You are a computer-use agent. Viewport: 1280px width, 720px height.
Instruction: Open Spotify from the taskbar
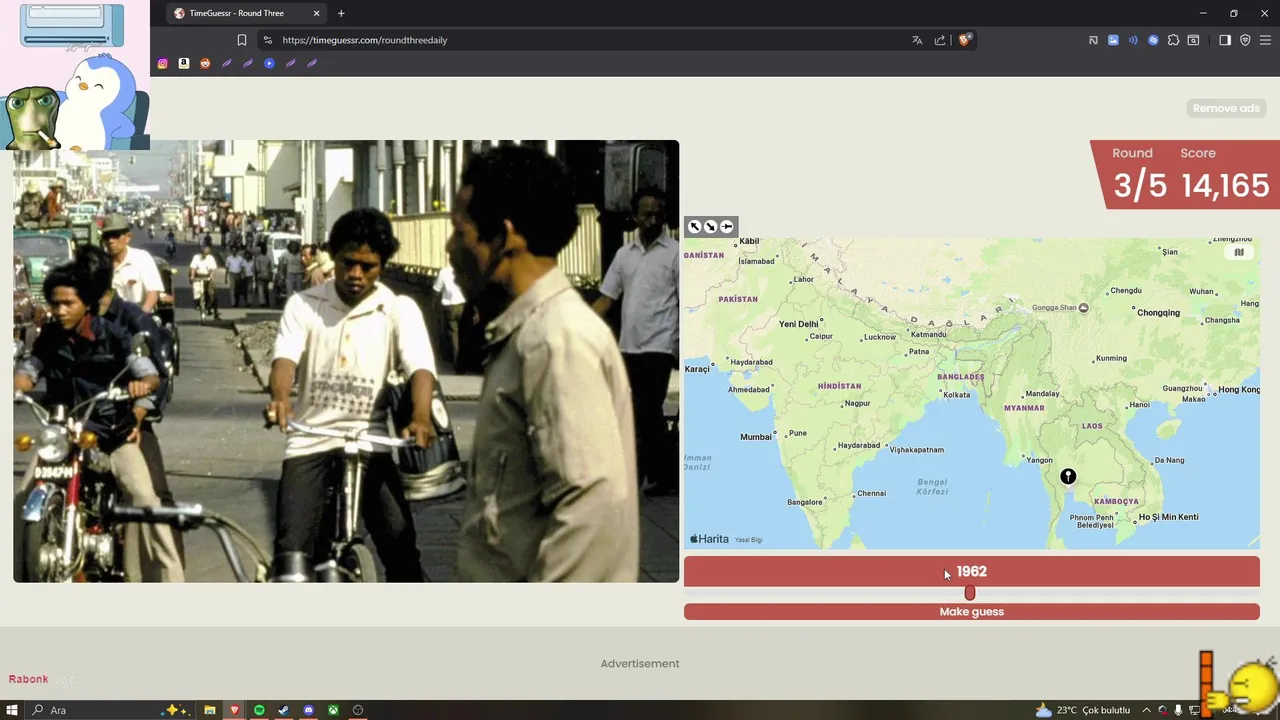pos(259,710)
